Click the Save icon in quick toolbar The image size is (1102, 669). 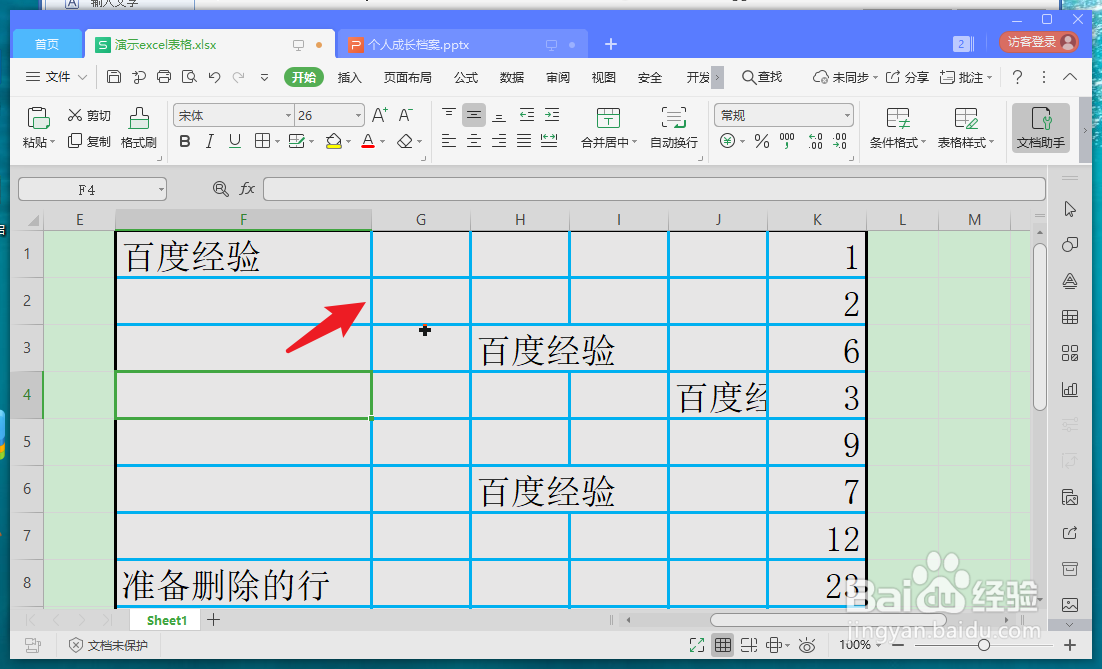coord(114,77)
